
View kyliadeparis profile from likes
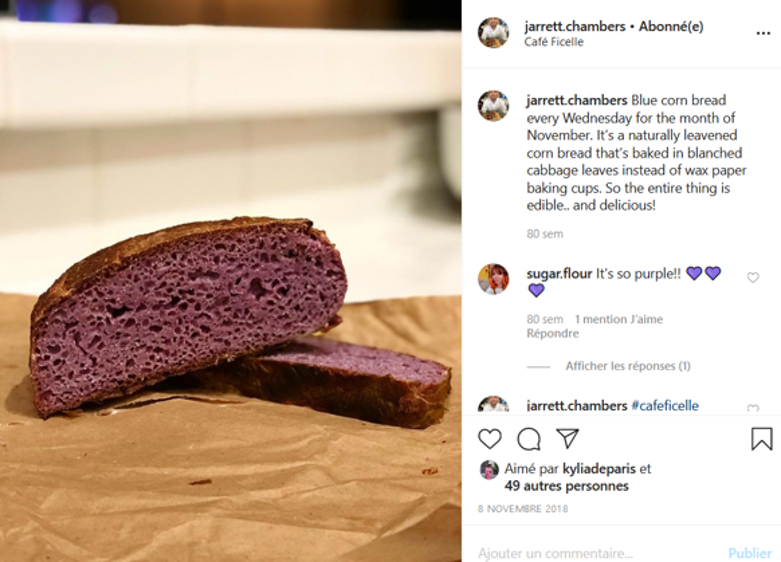click(599, 469)
